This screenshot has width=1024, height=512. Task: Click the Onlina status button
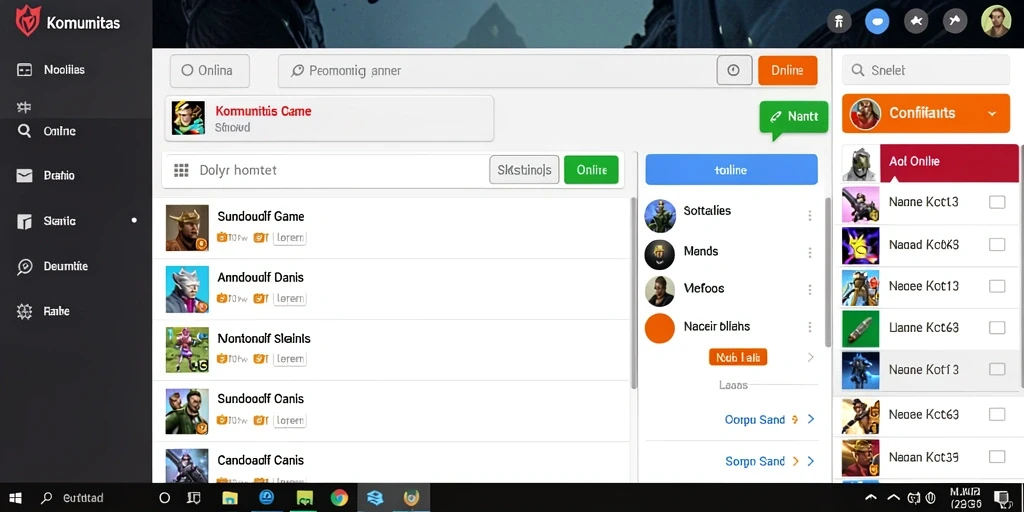pos(210,71)
